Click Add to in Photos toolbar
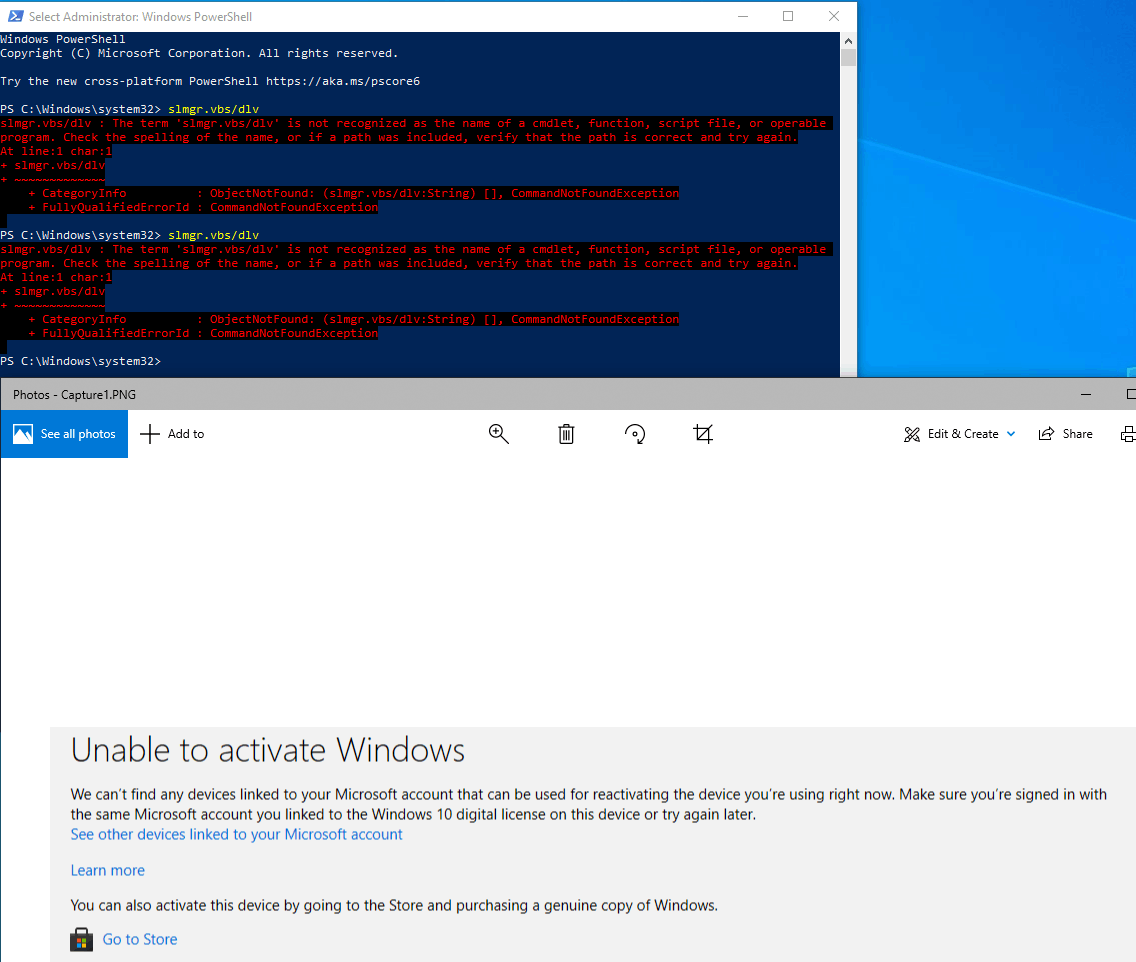Viewport: 1136px width, 962px height. click(x=172, y=434)
